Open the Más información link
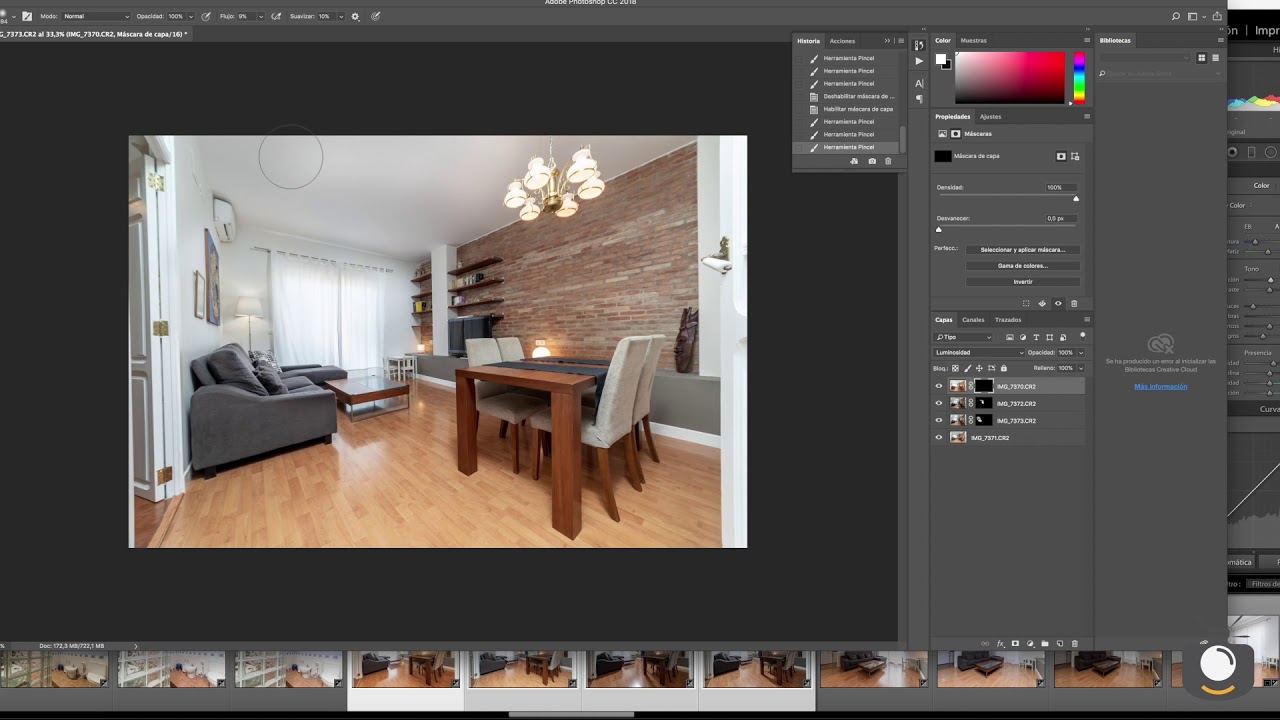Viewport: 1280px width, 720px height. tap(1160, 386)
